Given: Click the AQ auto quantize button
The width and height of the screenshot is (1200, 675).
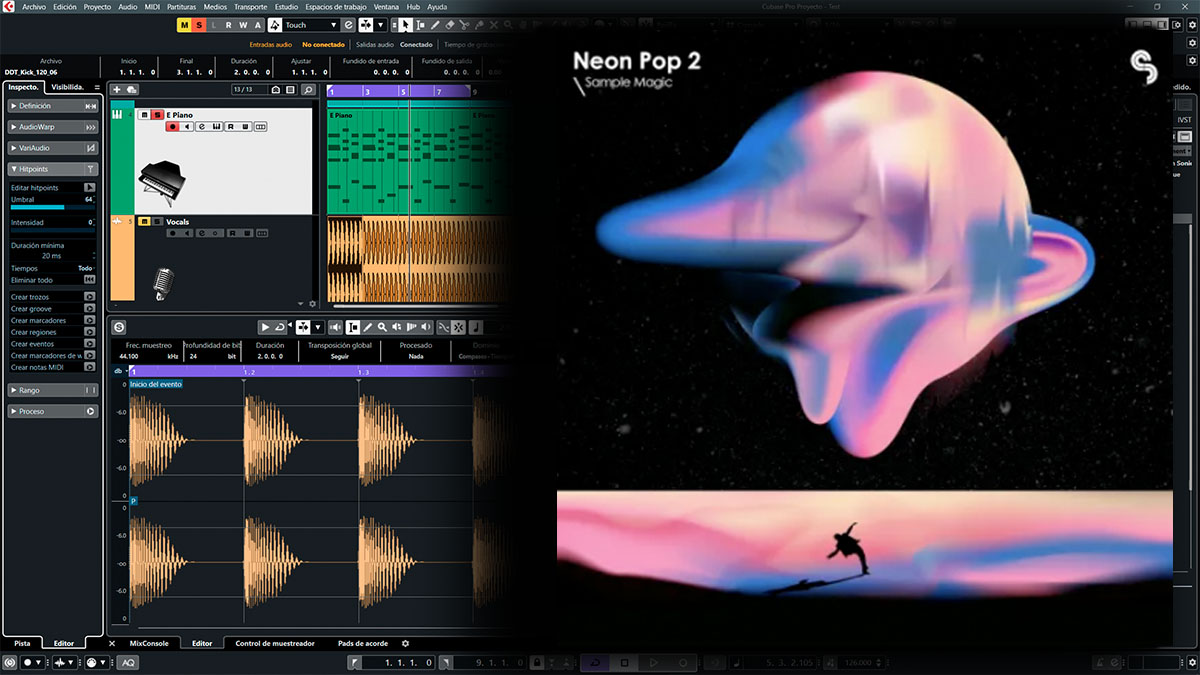Looking at the screenshot, I should (129, 663).
